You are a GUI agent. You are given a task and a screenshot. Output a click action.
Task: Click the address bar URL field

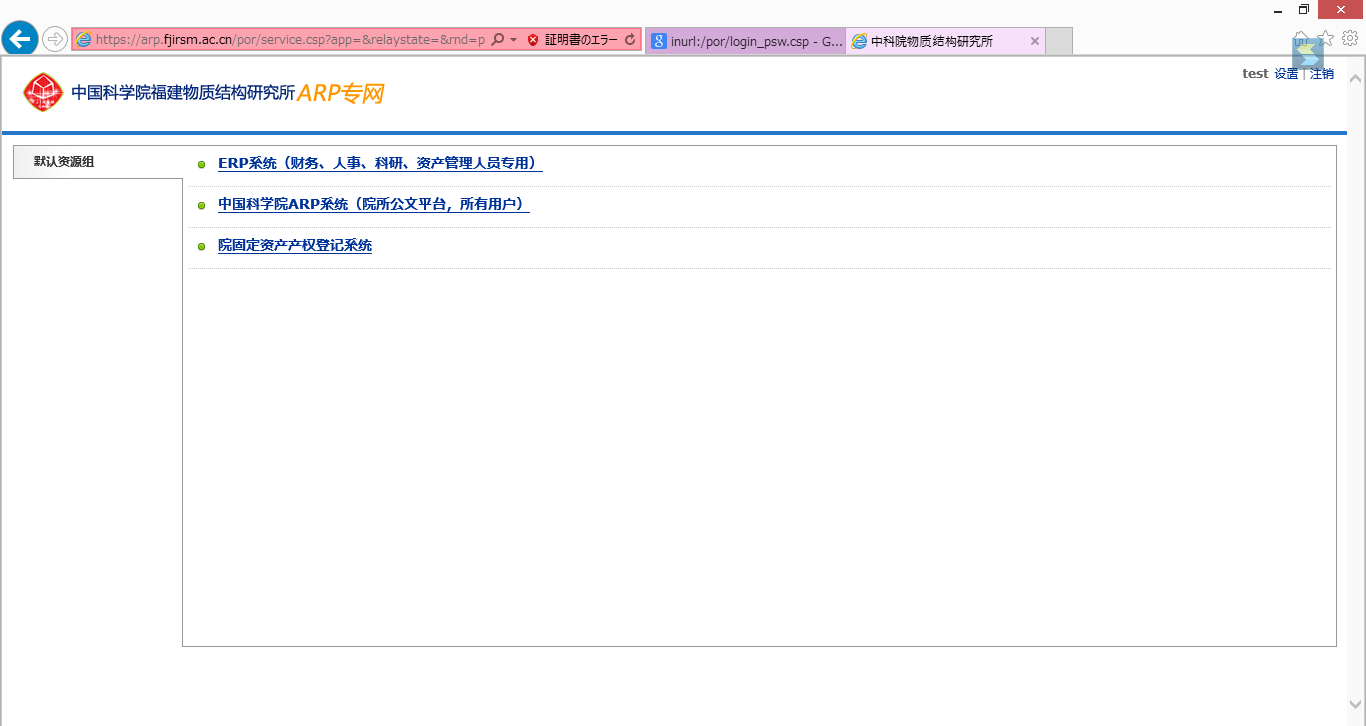(x=290, y=40)
